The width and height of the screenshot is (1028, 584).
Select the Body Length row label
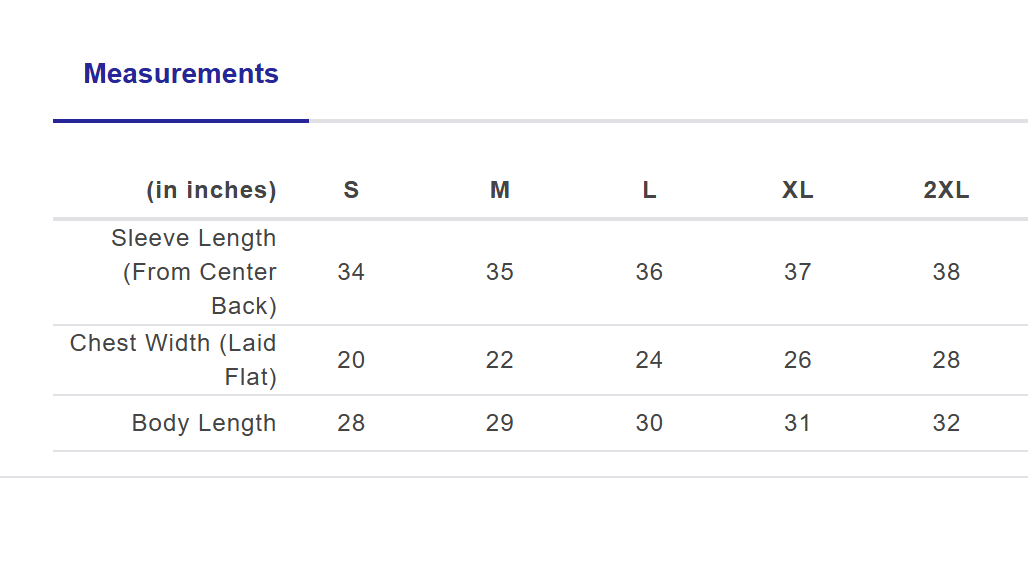click(x=204, y=423)
